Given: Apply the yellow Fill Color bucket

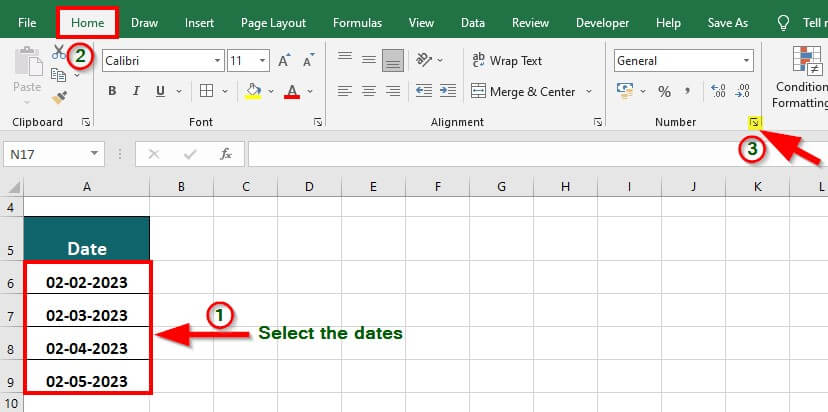Looking at the screenshot, I should (253, 91).
